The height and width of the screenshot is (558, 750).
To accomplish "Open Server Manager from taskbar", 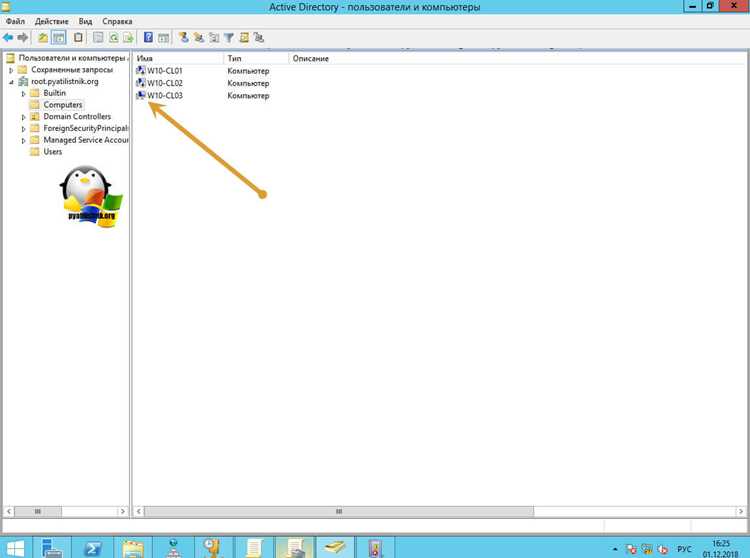I will 52,547.
